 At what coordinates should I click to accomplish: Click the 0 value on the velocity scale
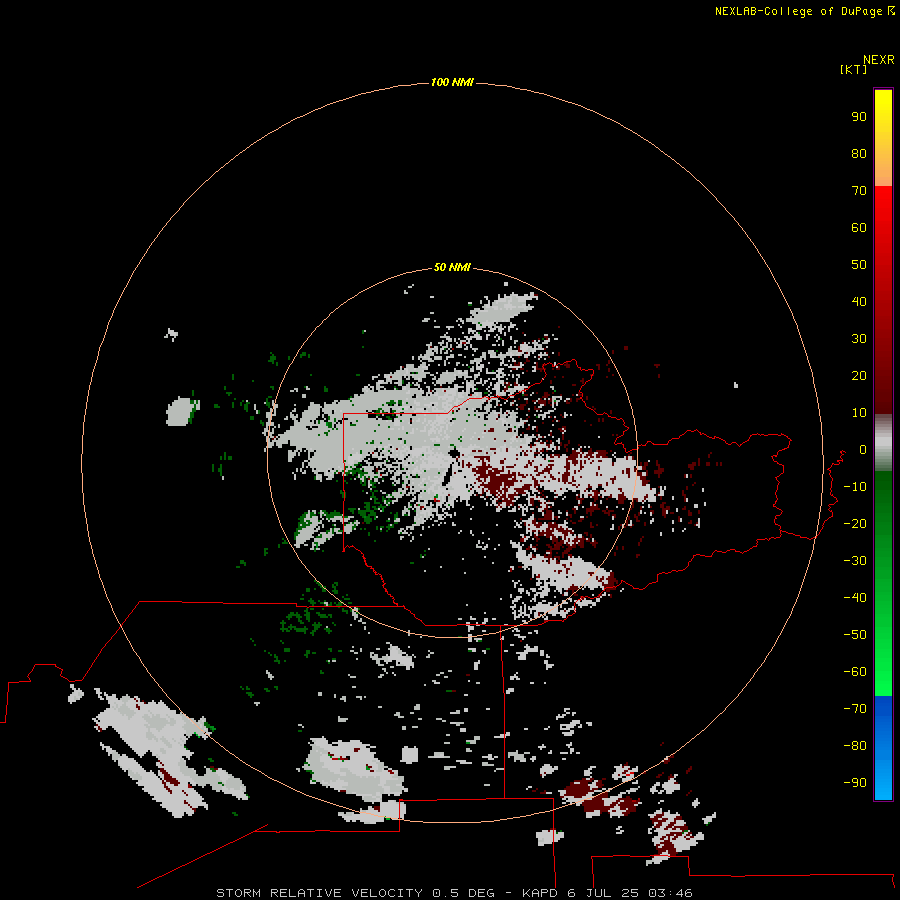point(863,450)
